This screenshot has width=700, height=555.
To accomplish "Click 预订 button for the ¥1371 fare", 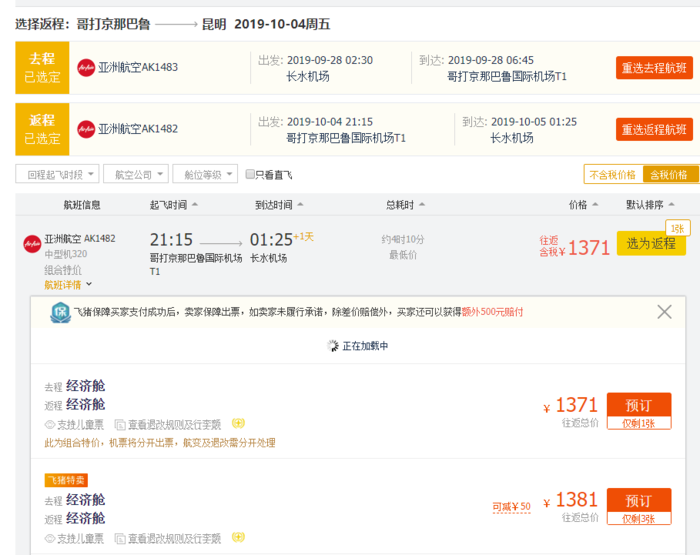I will point(638,404).
